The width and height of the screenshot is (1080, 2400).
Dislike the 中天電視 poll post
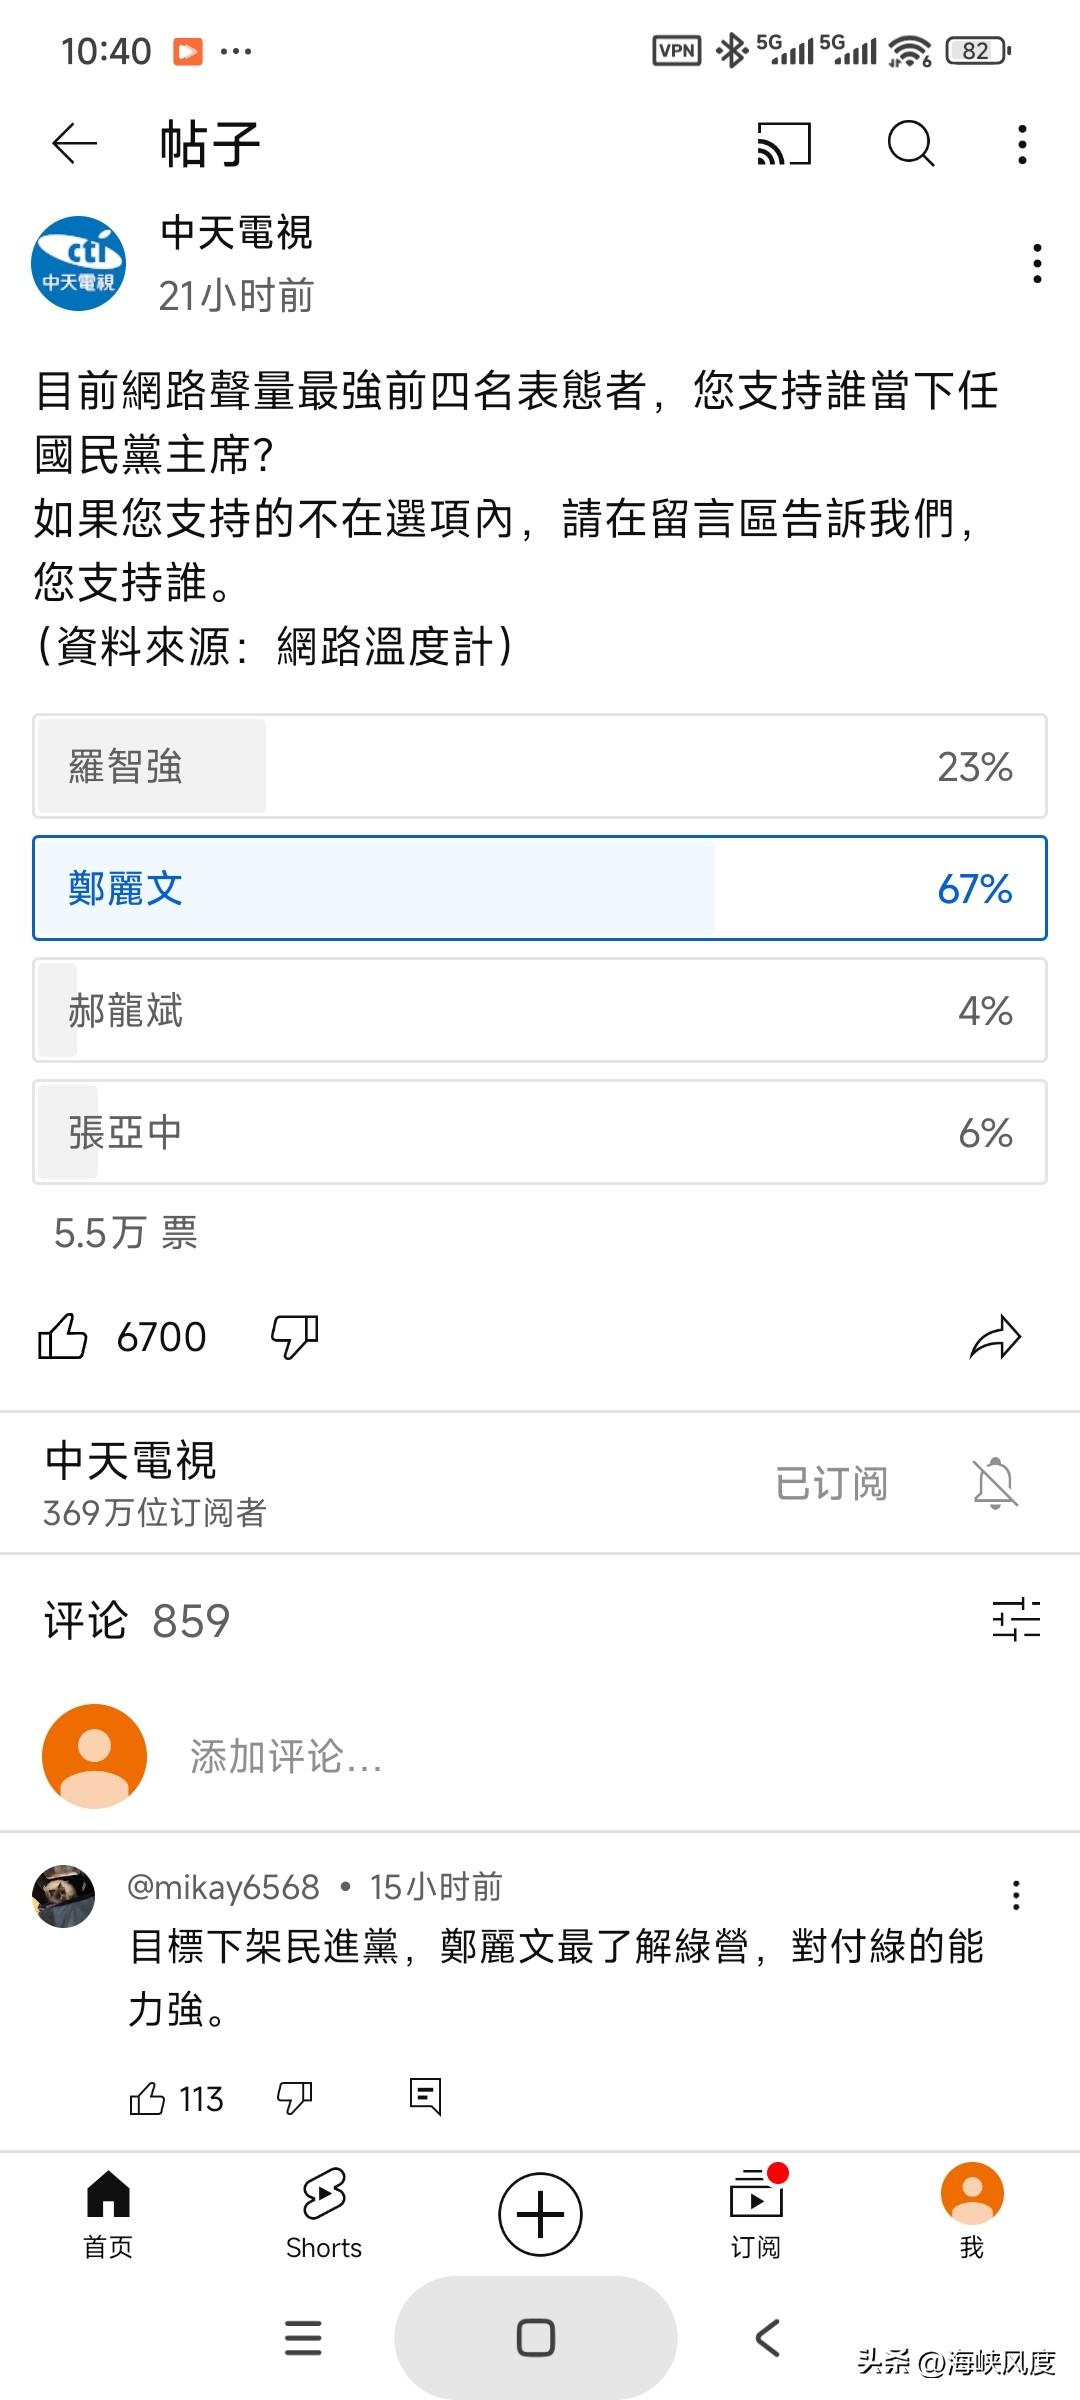[x=295, y=1336]
